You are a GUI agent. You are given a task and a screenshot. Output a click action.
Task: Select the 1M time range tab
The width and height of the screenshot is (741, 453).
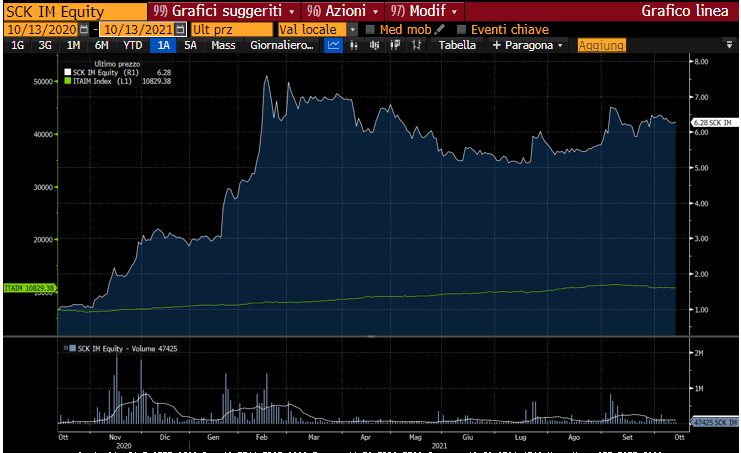pyautogui.click(x=73, y=45)
